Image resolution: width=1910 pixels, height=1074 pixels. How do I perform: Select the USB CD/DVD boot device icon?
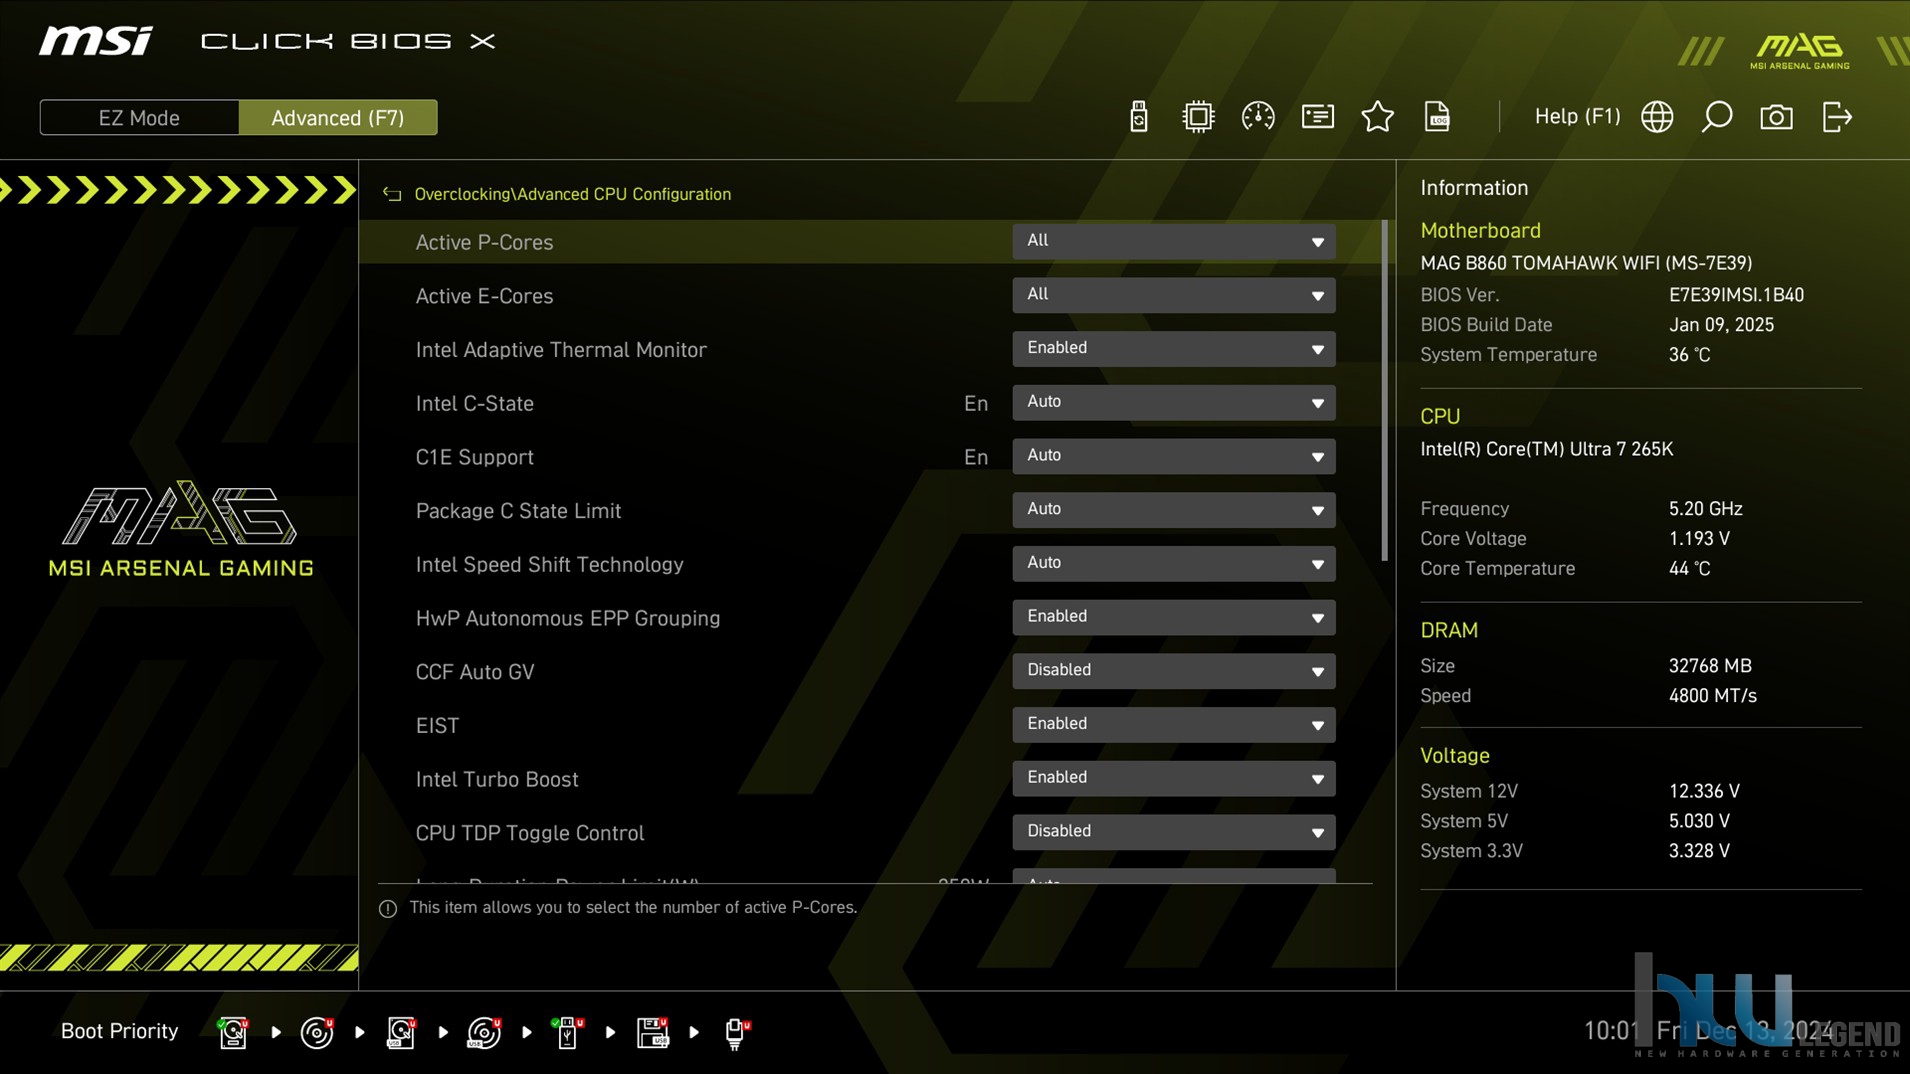[484, 1032]
